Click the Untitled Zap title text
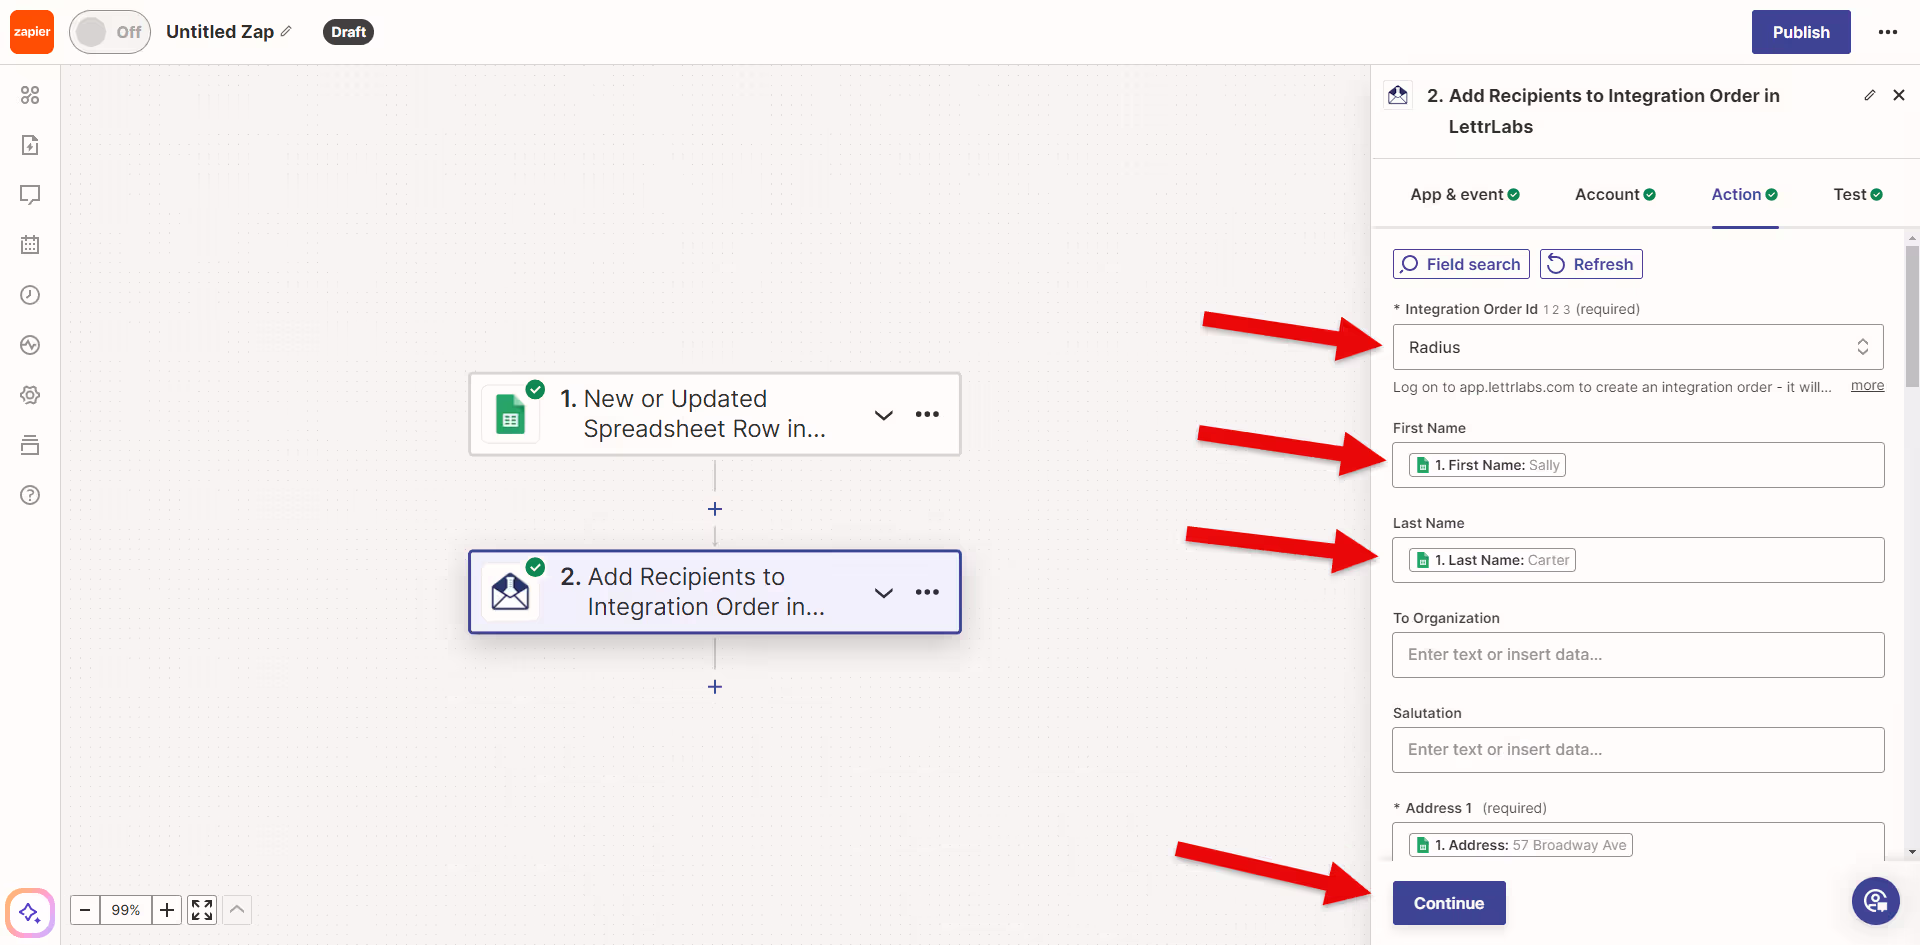 click(220, 32)
